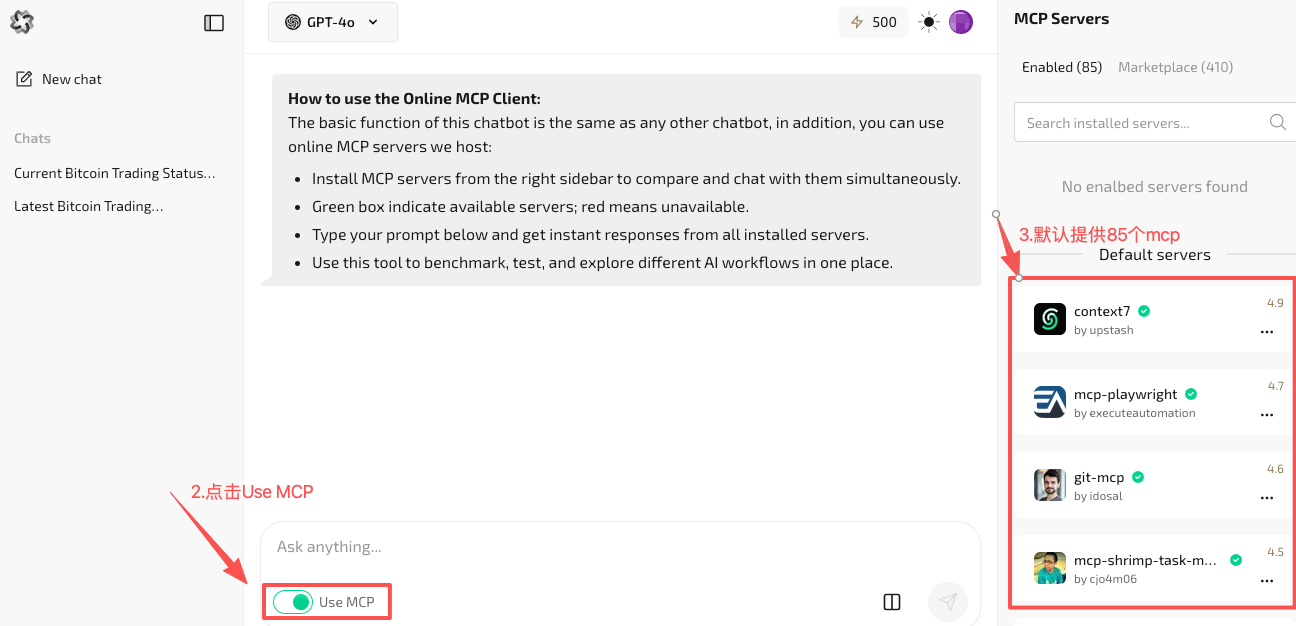This screenshot has width=1296, height=626.
Task: Switch to the Marketplace (410) tab
Action: (x=1175, y=67)
